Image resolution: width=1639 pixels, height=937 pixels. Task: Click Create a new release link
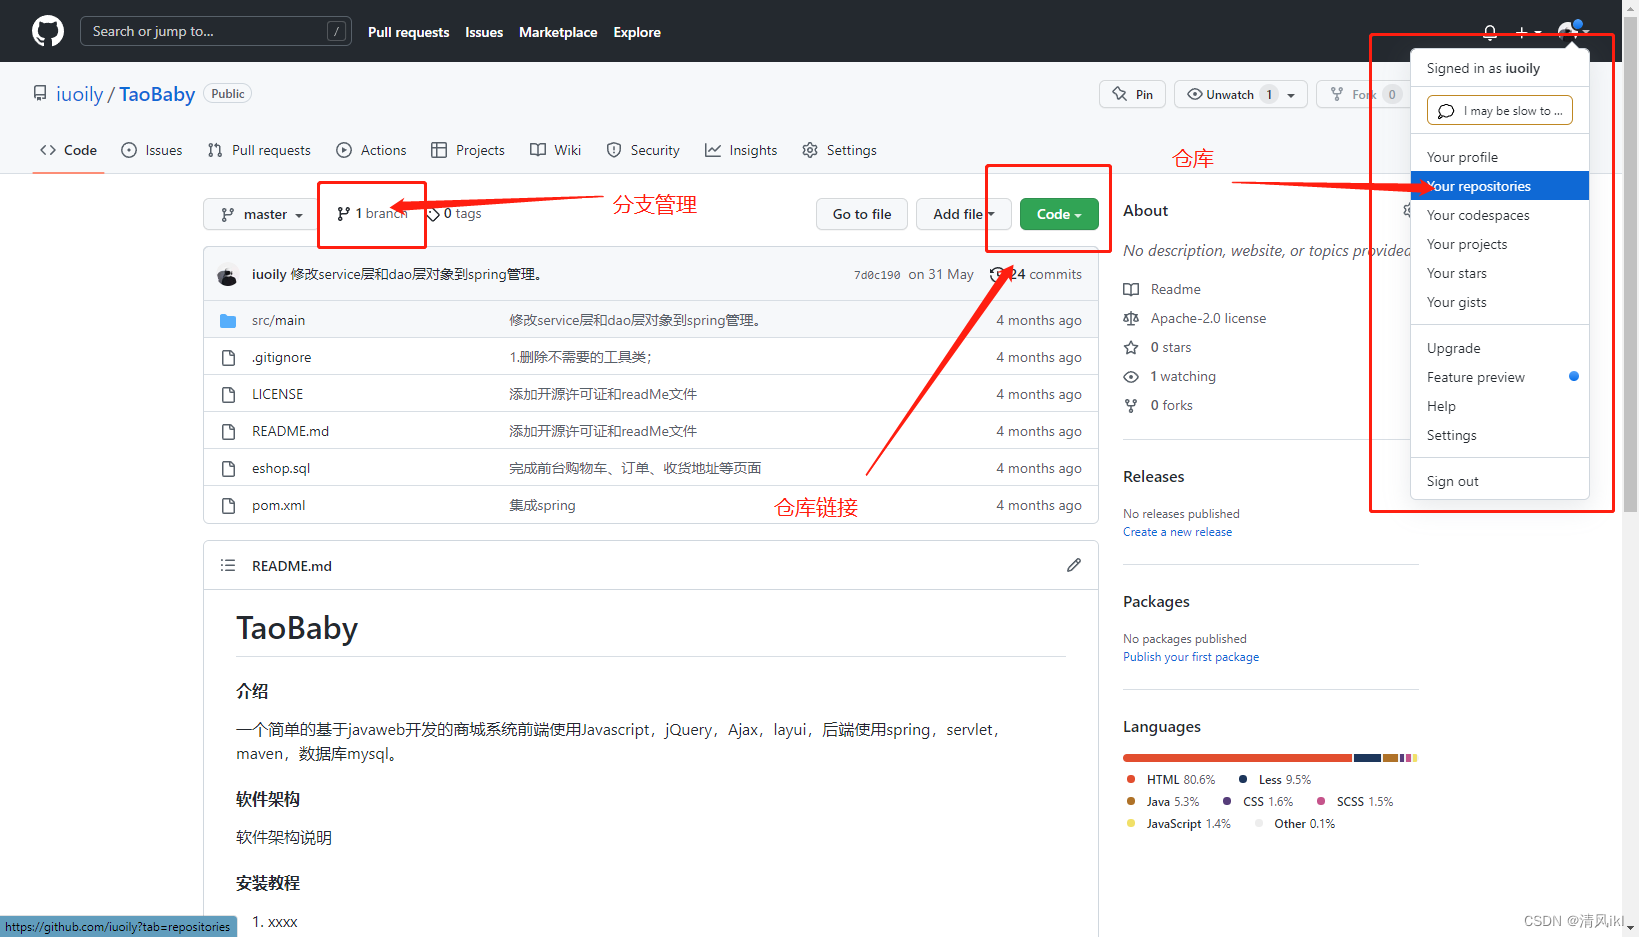pyautogui.click(x=1177, y=532)
